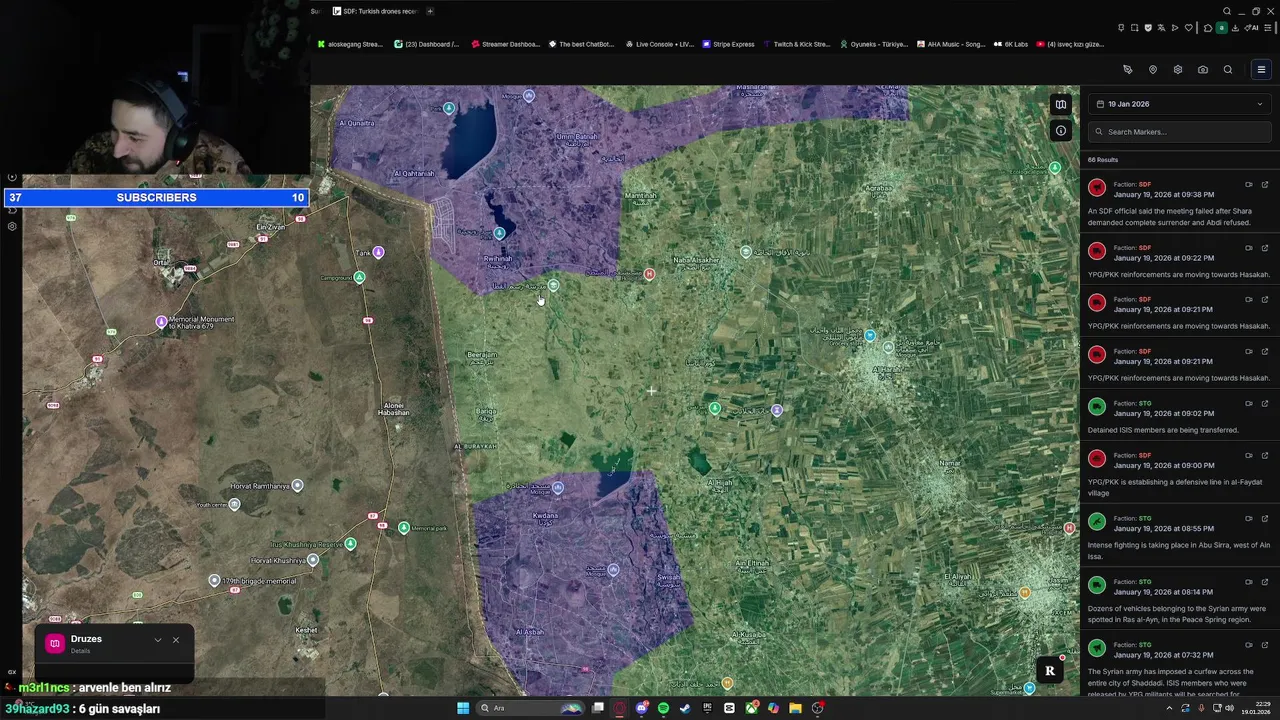
Task: Select the Ras al-Ayn vehicles spotted entry
Action: point(1179,600)
